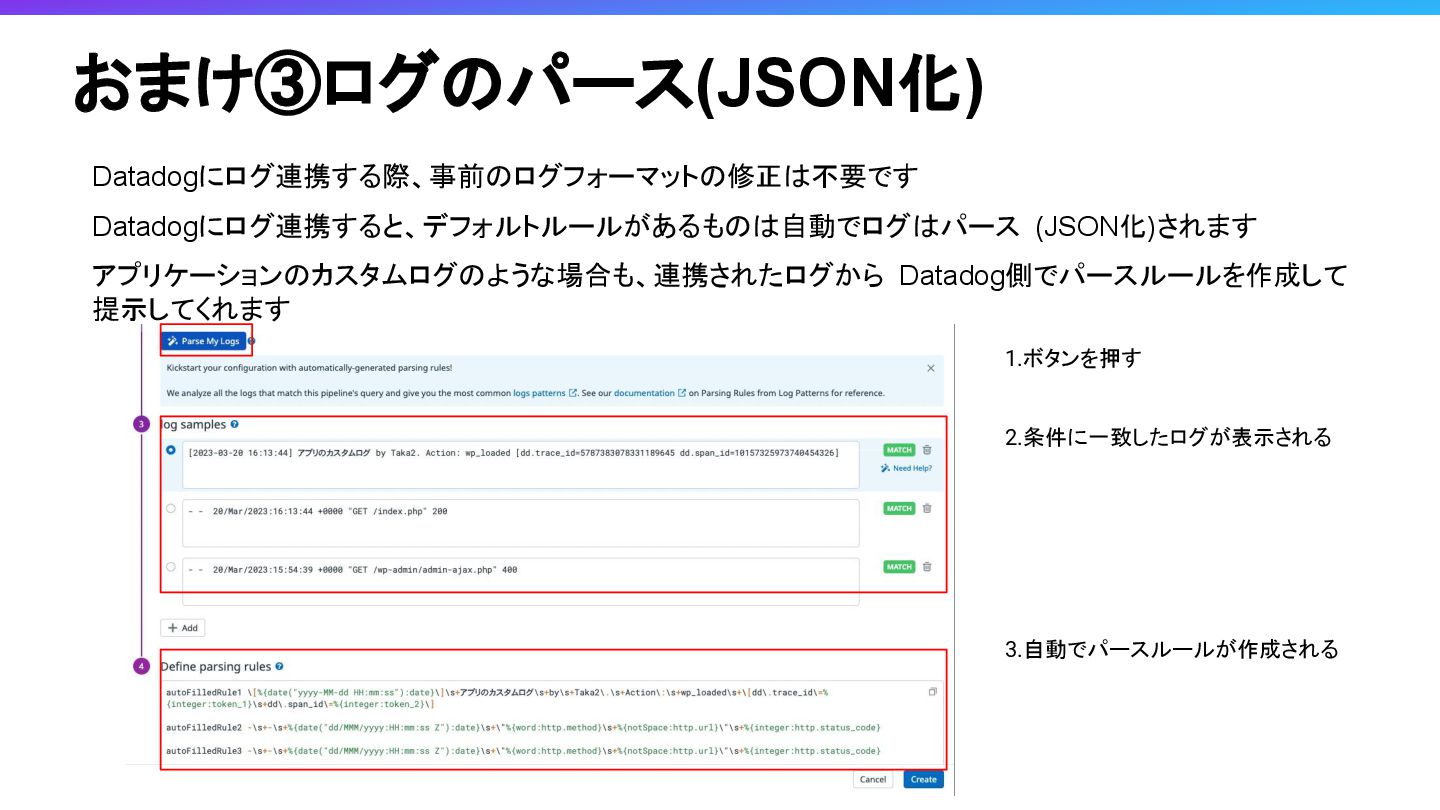Copy parsing rules with the copy icon
The image size is (1440, 810).
pyautogui.click(x=932, y=691)
